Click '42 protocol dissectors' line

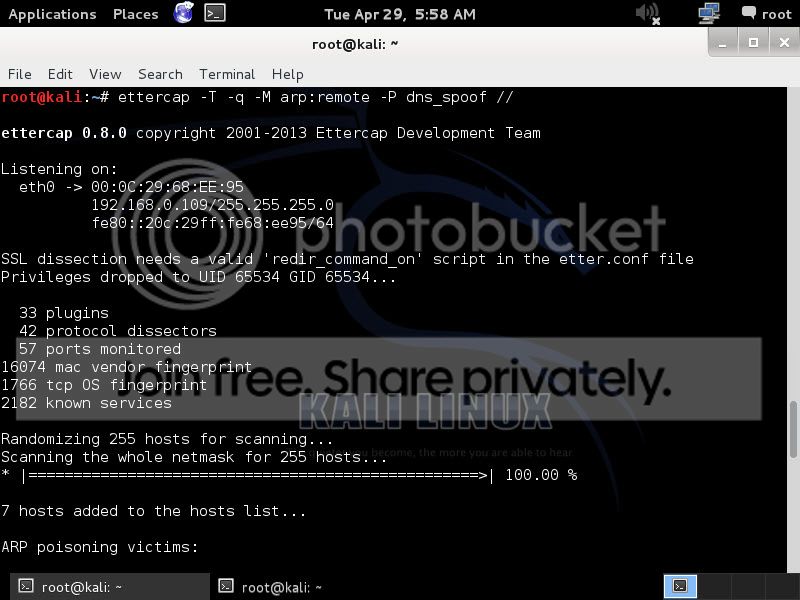(118, 331)
